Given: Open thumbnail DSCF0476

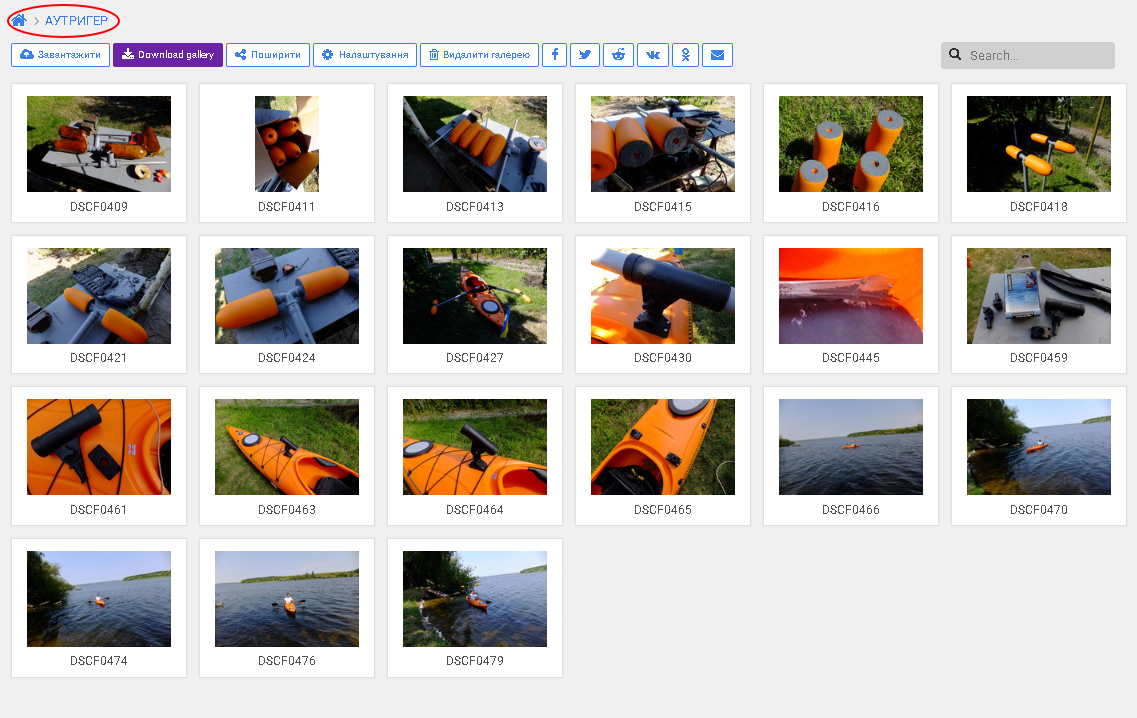Looking at the screenshot, I should point(287,599).
